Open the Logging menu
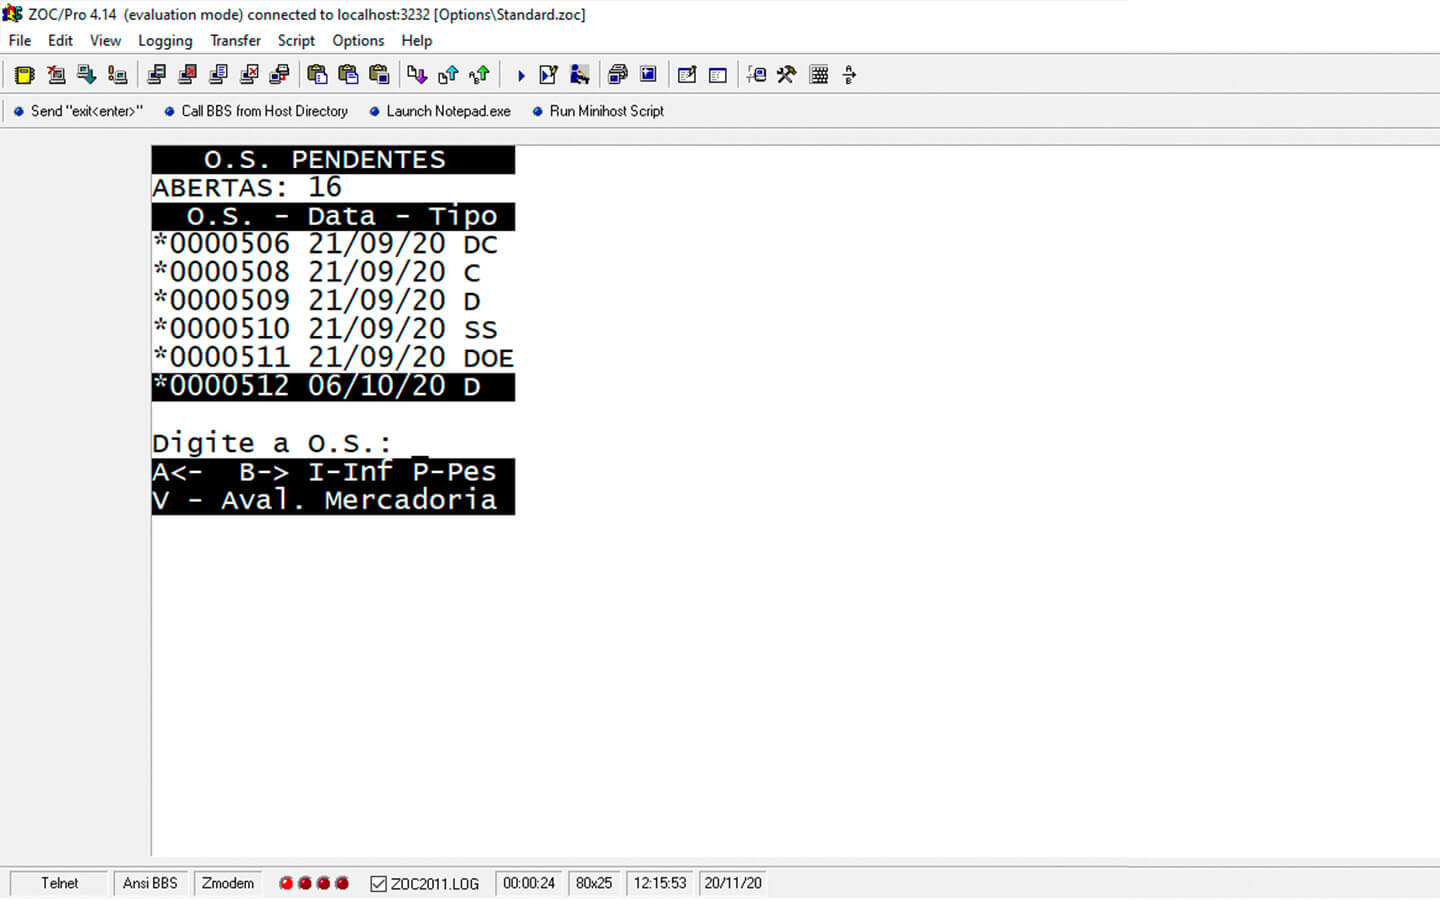Image resolution: width=1440 pixels, height=900 pixels. (165, 41)
